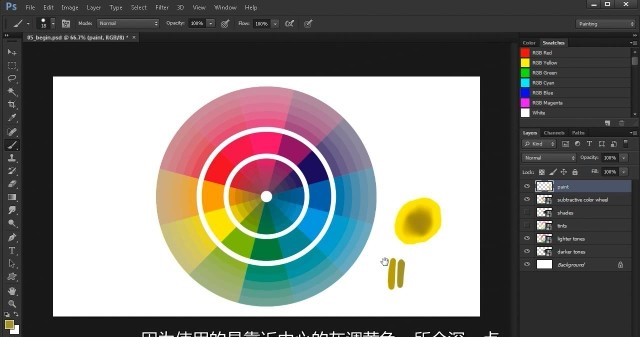Image resolution: width=640 pixels, height=360 pixels.
Task: Toggle tablet pressure for opacity icon
Action: [x=225, y=24]
